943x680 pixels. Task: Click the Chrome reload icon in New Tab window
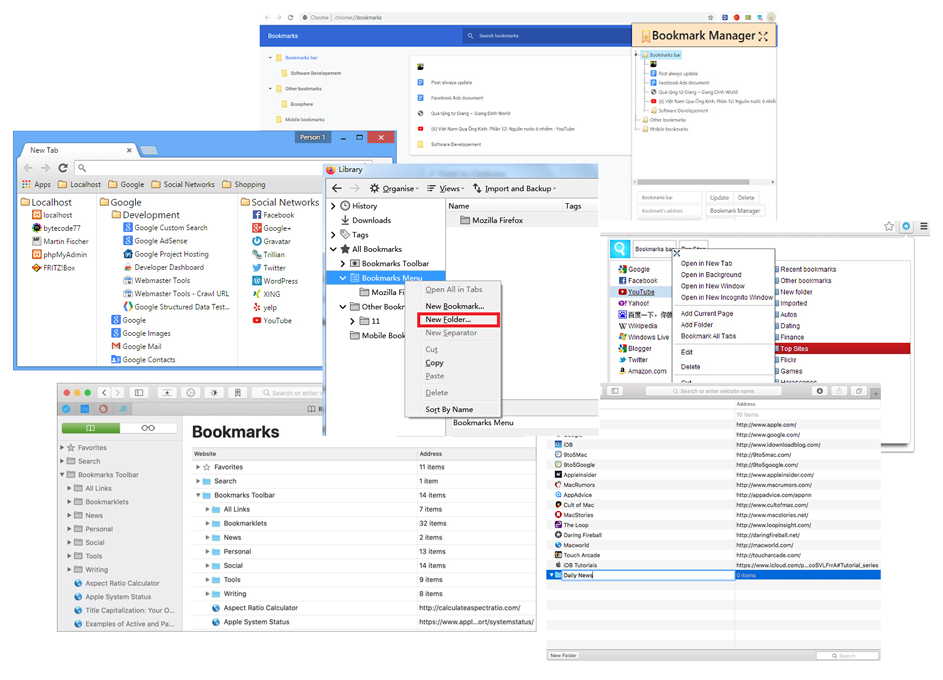(63, 168)
